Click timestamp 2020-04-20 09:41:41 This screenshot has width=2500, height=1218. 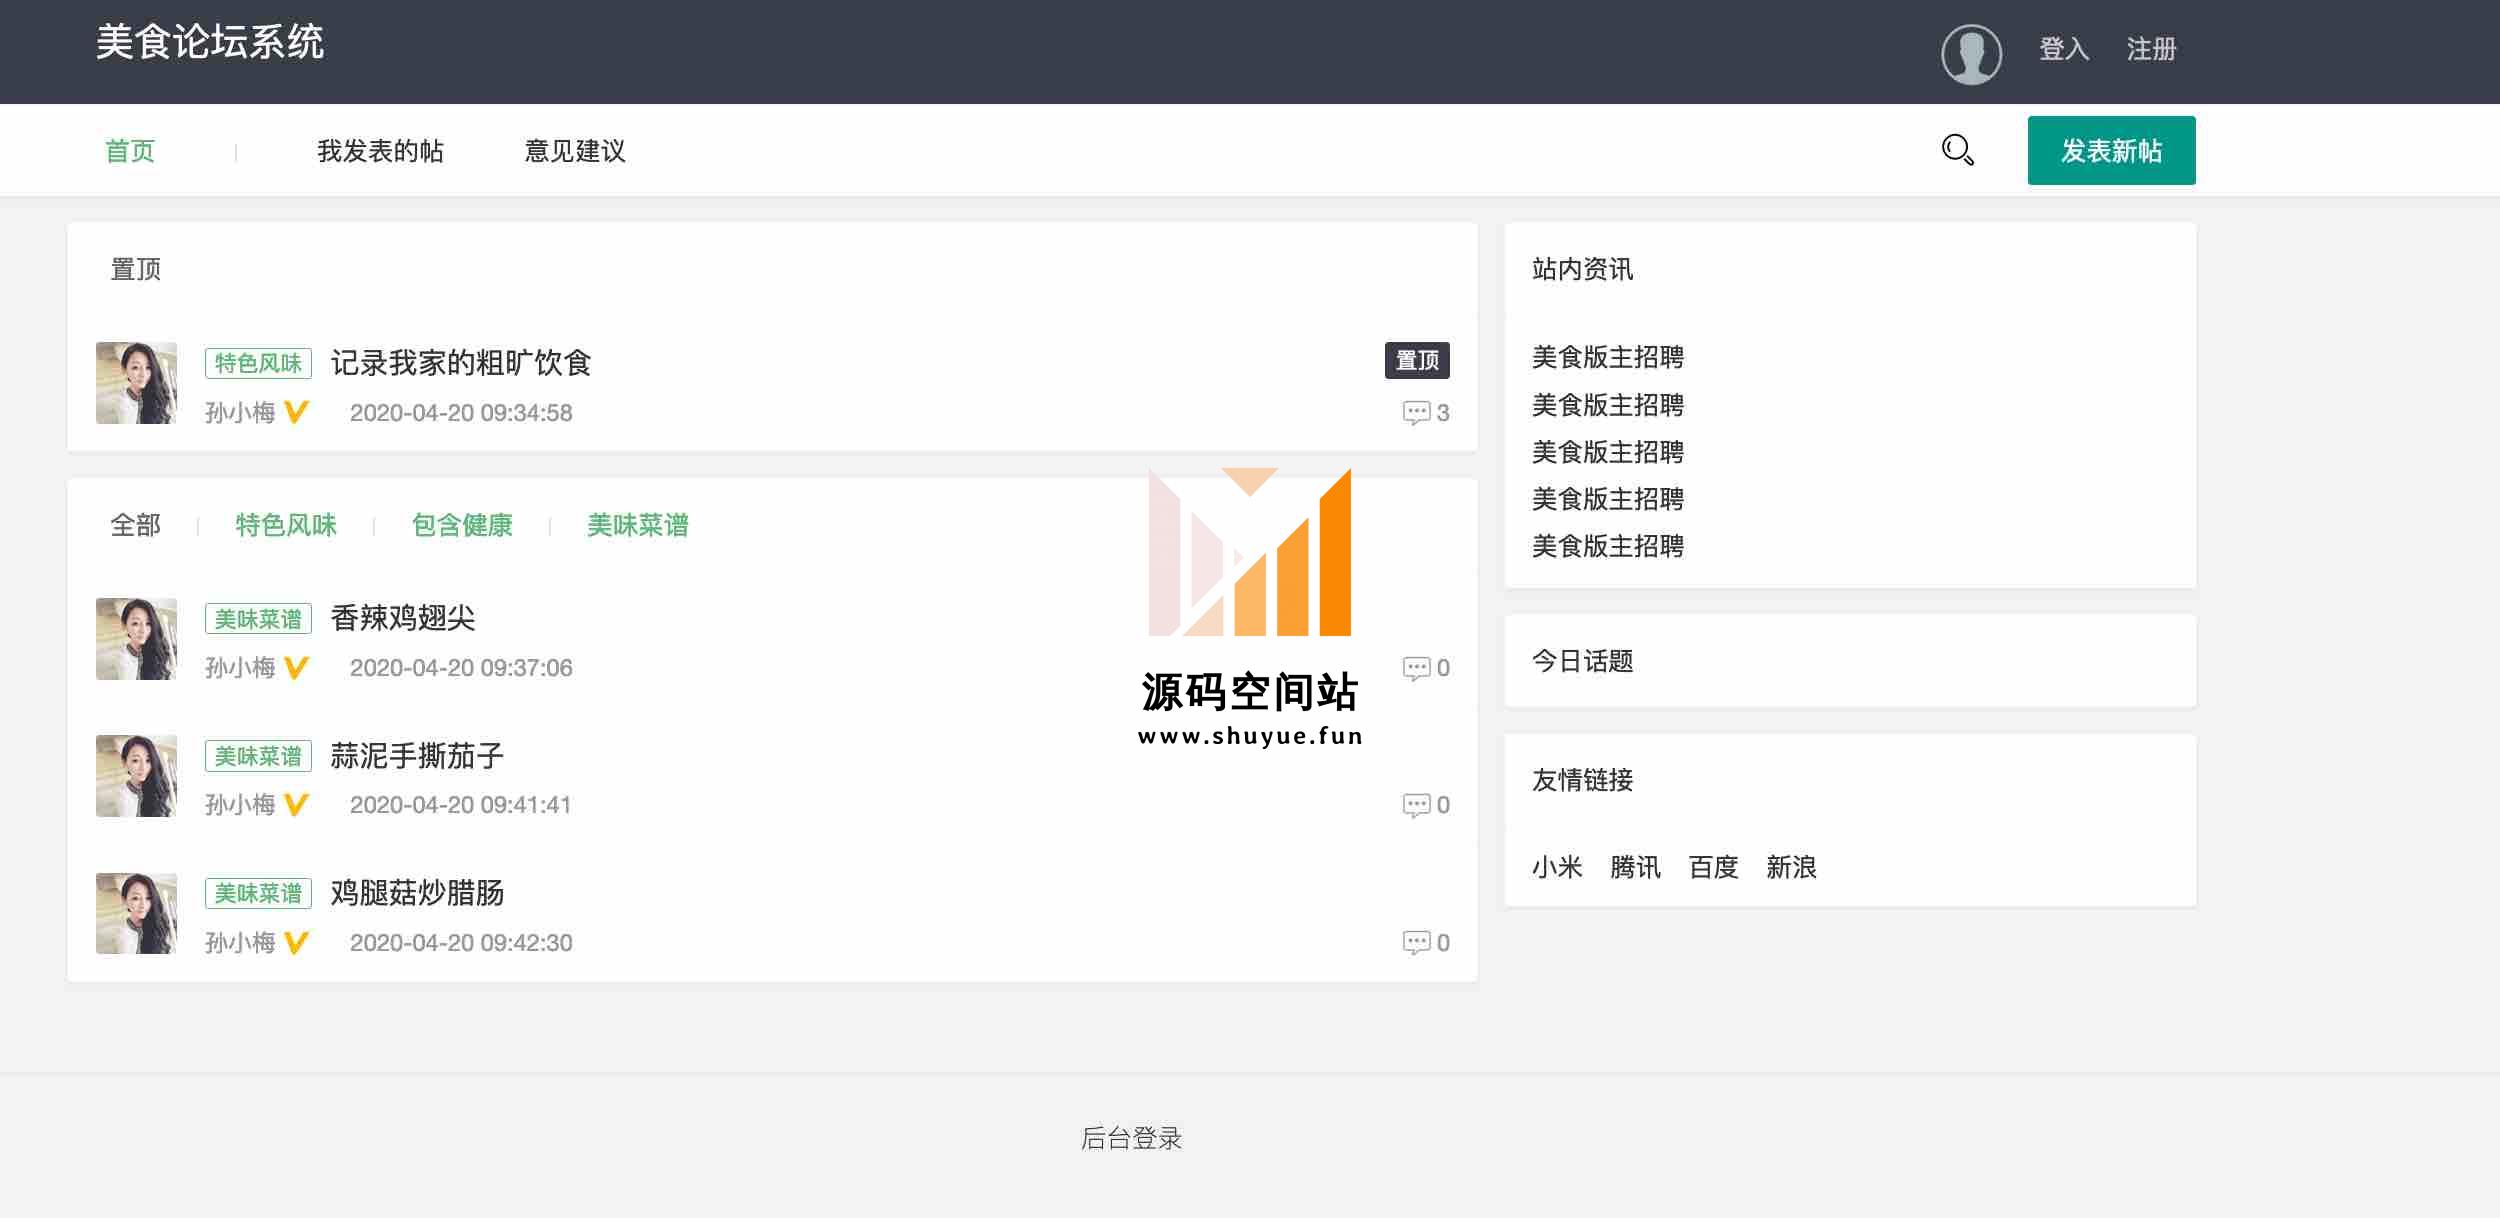[x=460, y=805]
